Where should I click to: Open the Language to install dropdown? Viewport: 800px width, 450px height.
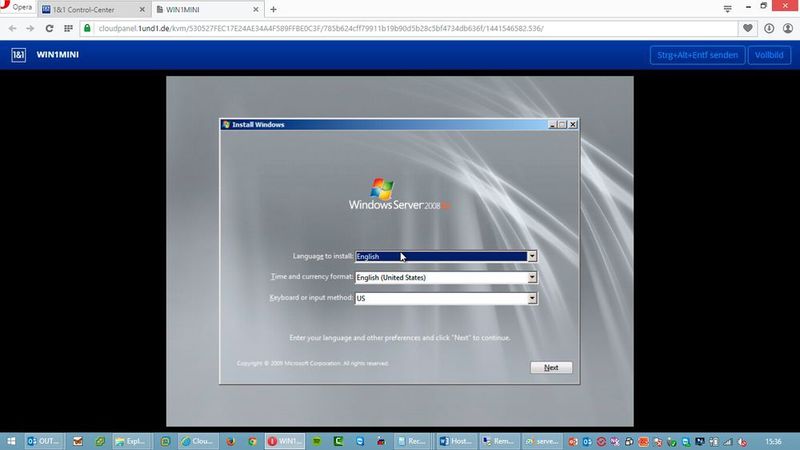coord(532,256)
